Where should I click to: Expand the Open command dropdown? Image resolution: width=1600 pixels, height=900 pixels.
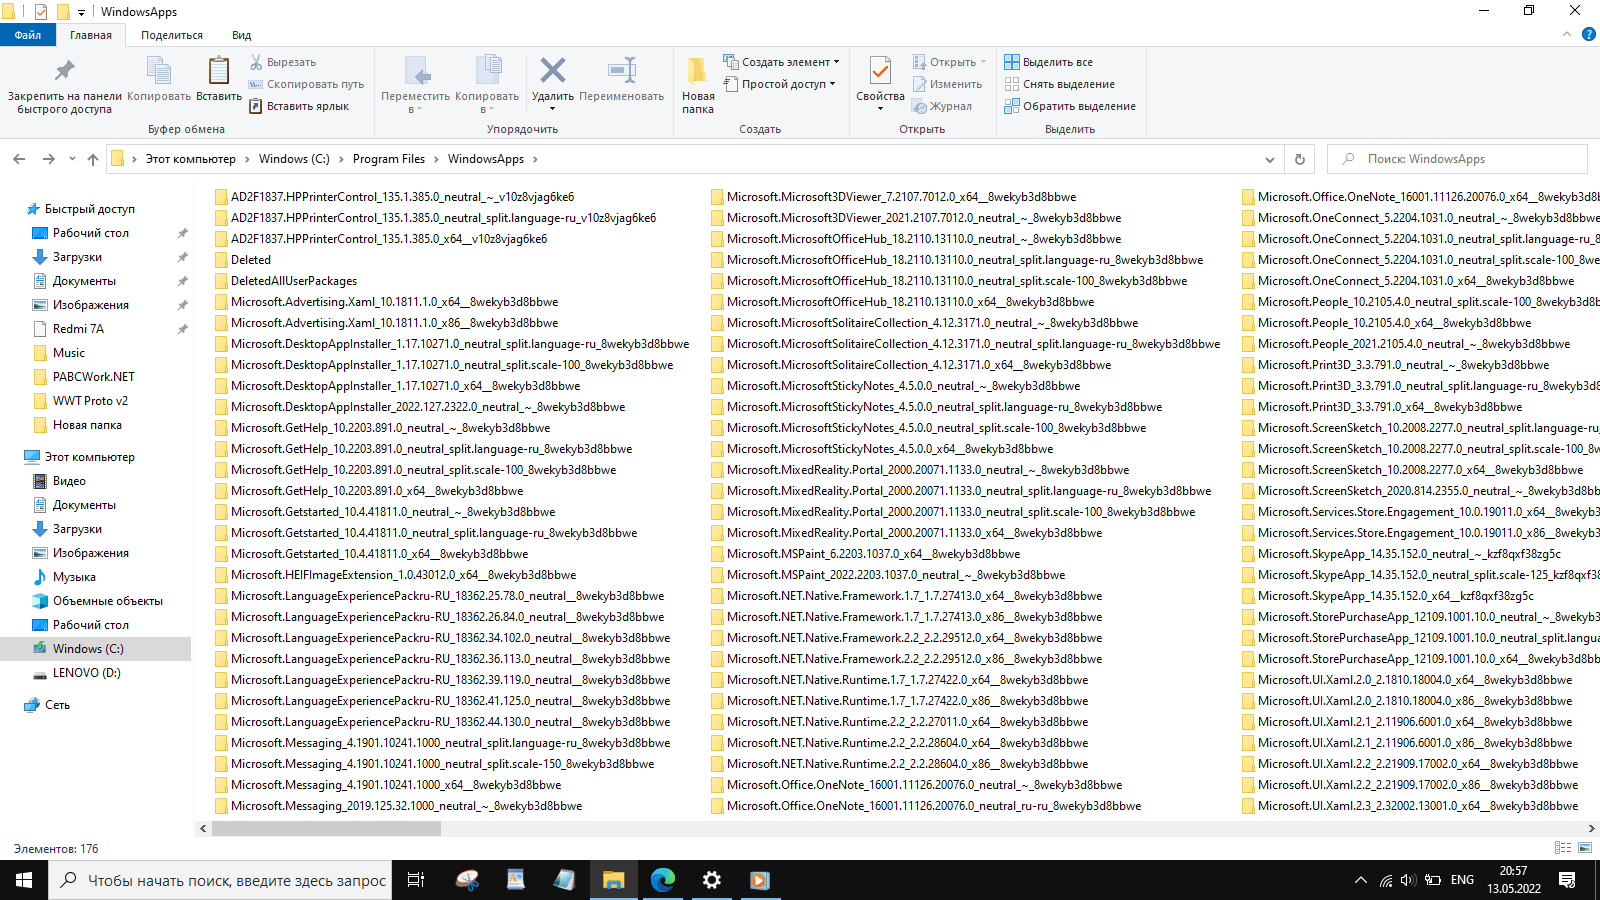point(983,62)
